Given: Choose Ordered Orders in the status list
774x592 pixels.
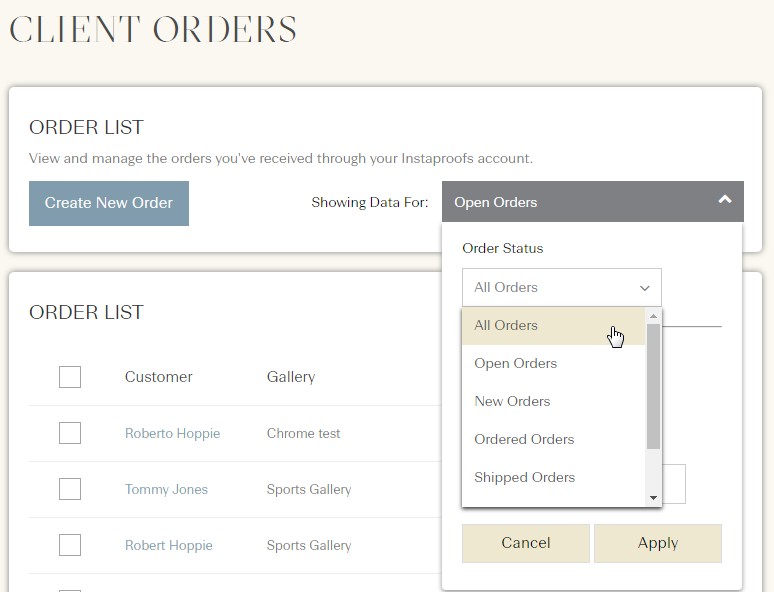Looking at the screenshot, I should [553, 439].
